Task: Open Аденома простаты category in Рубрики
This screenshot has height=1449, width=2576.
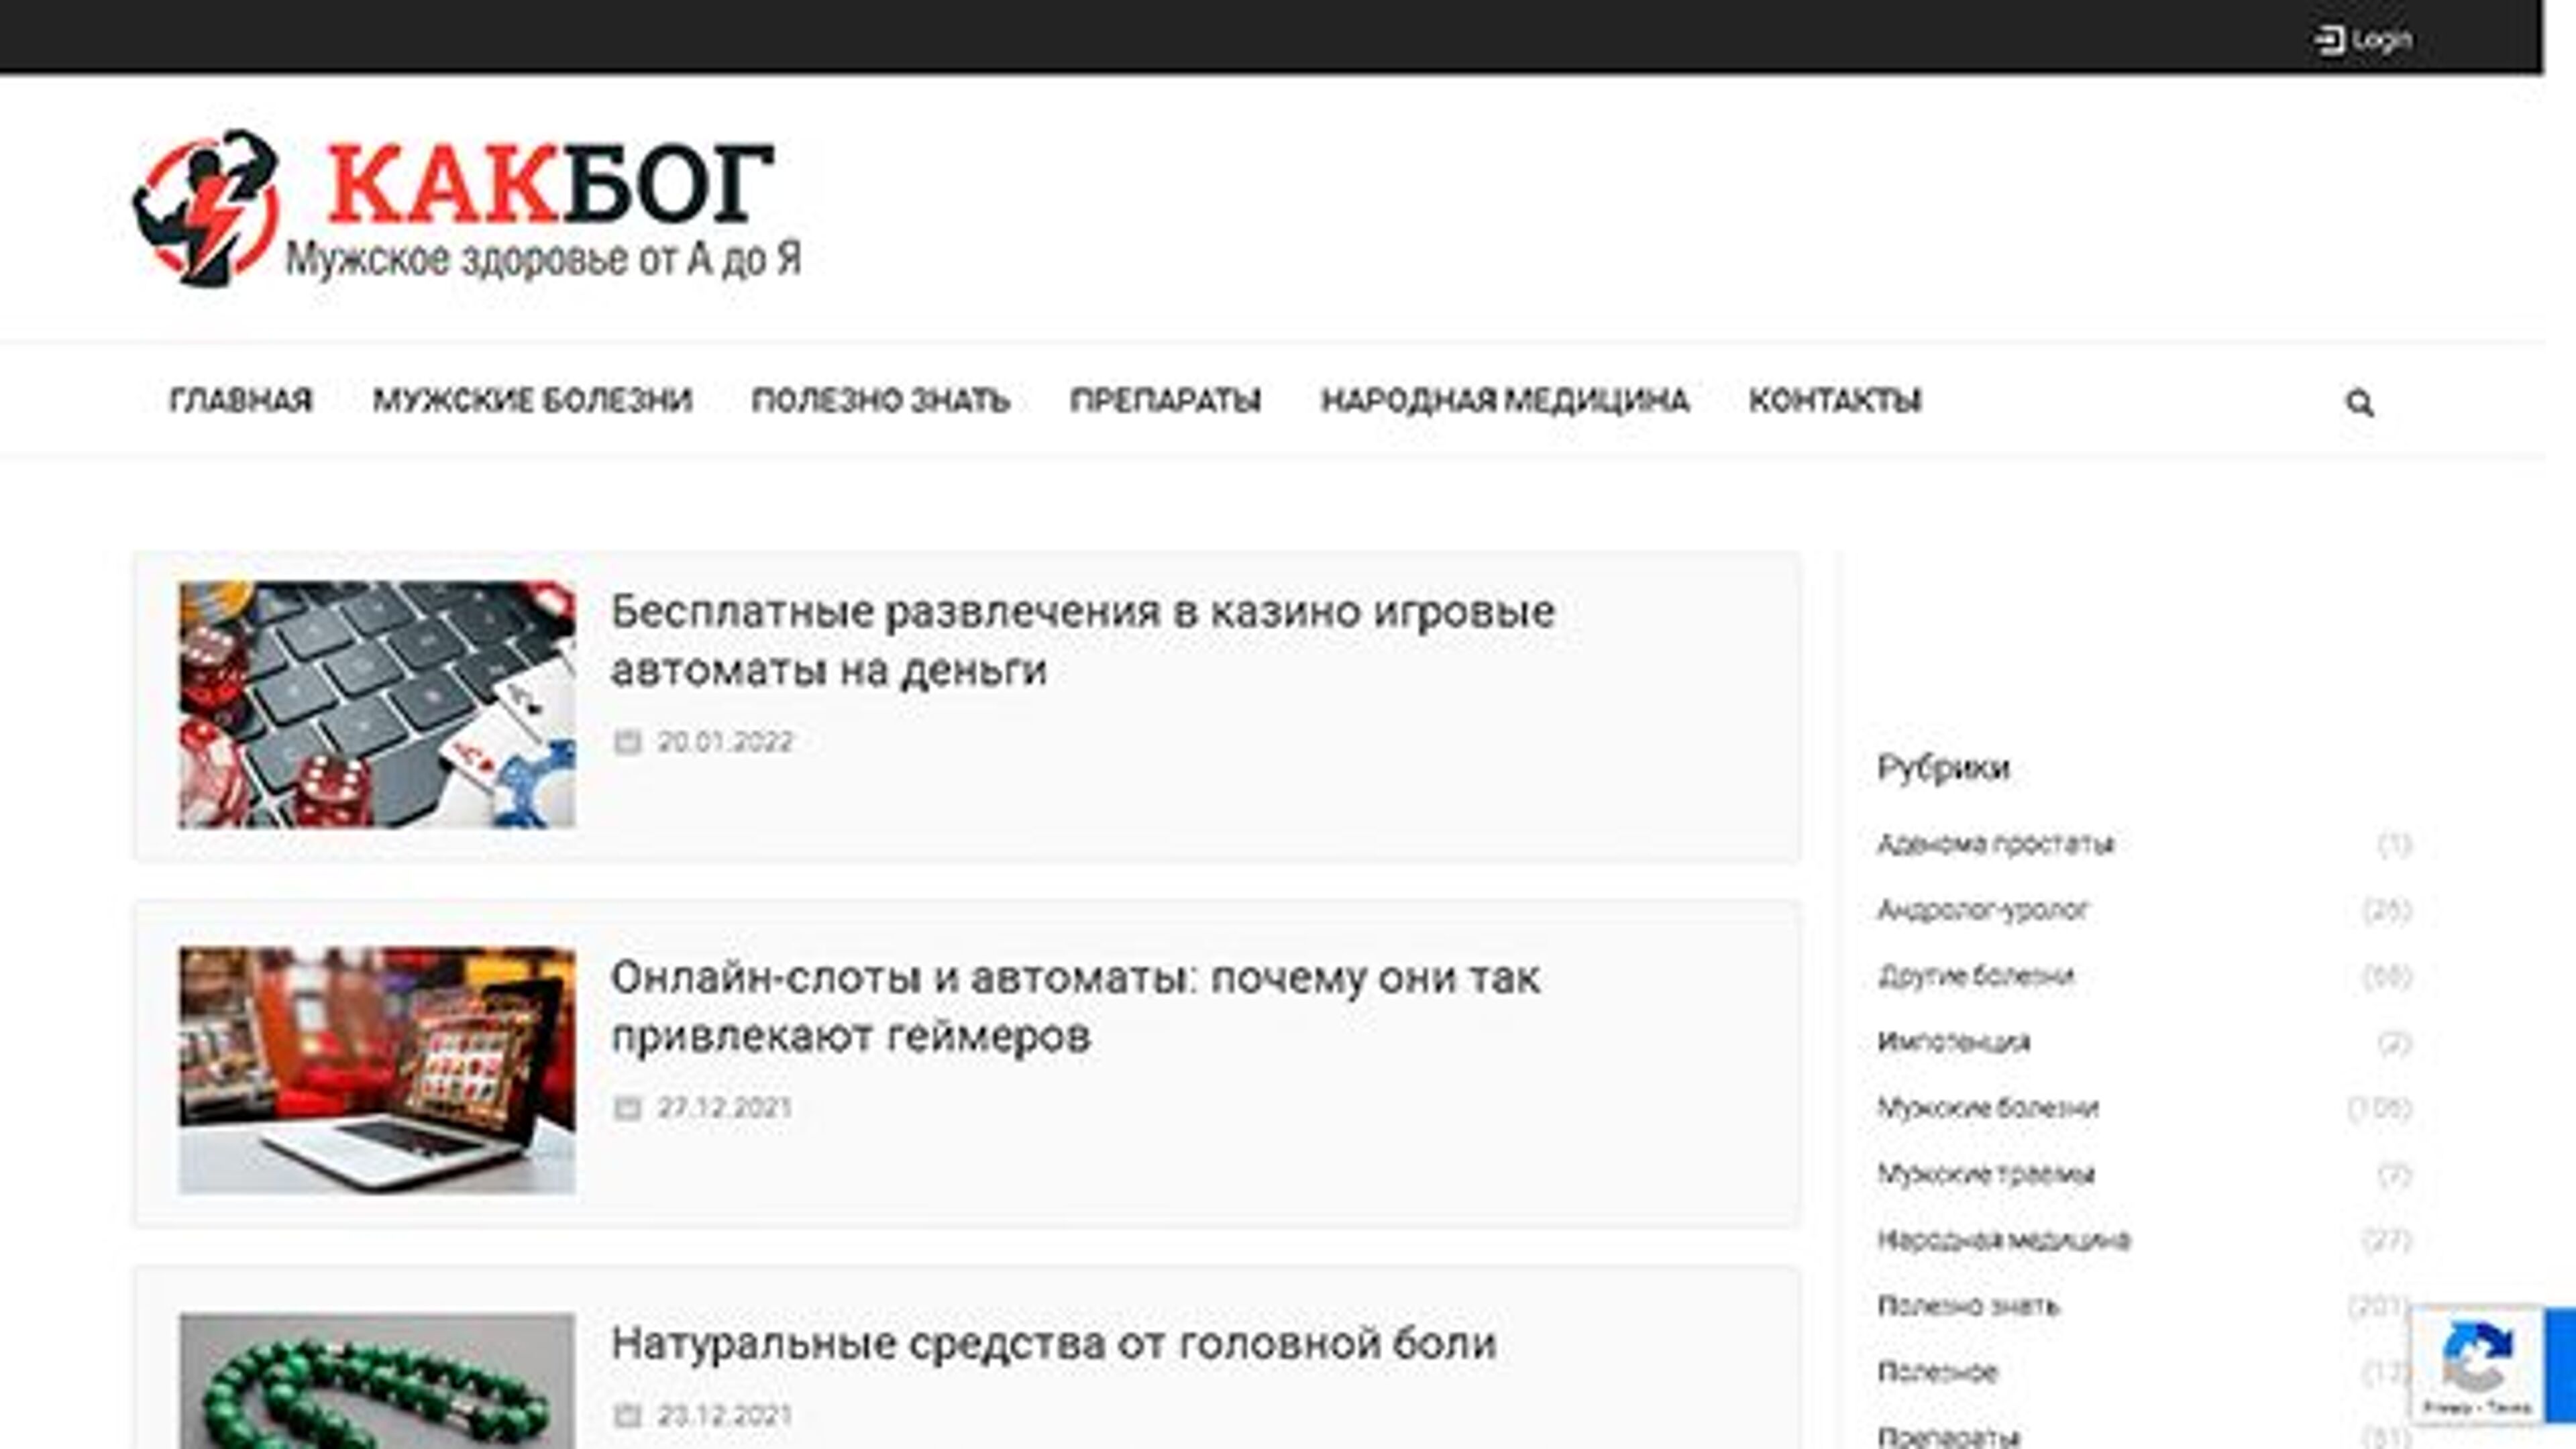Action: [1995, 844]
